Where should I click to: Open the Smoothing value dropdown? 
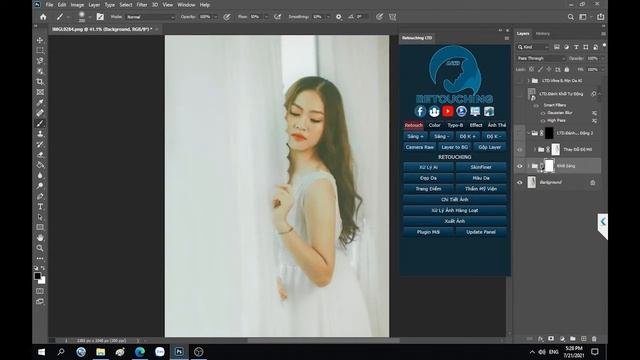(328, 17)
